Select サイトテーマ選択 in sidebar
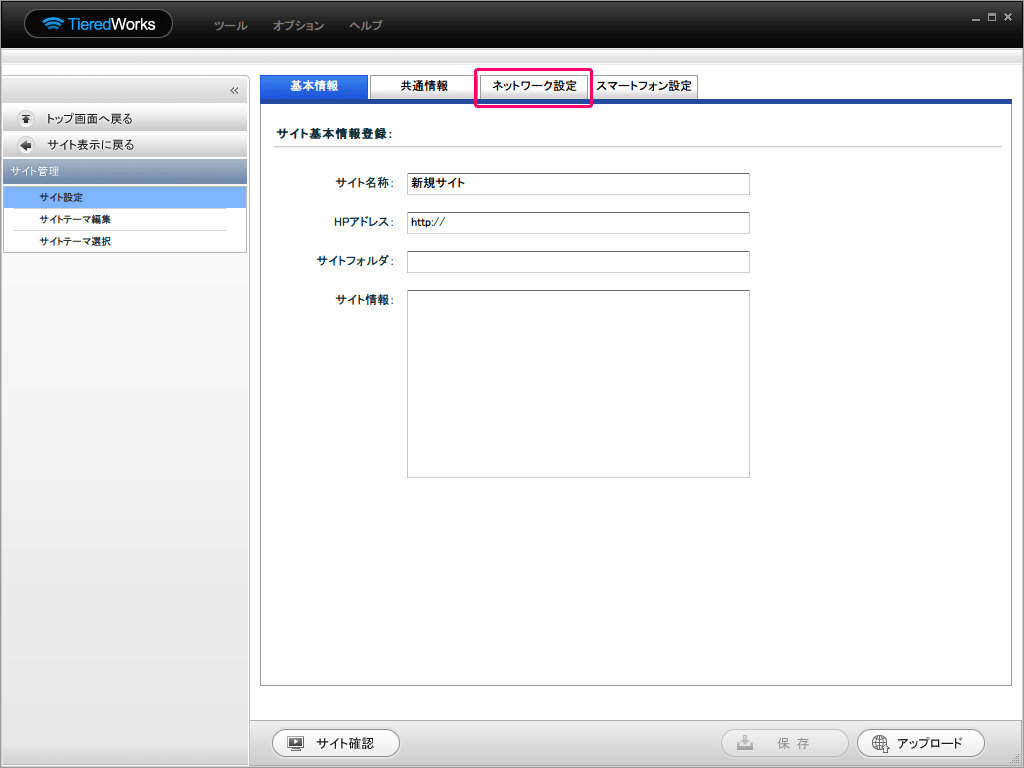 [75, 241]
